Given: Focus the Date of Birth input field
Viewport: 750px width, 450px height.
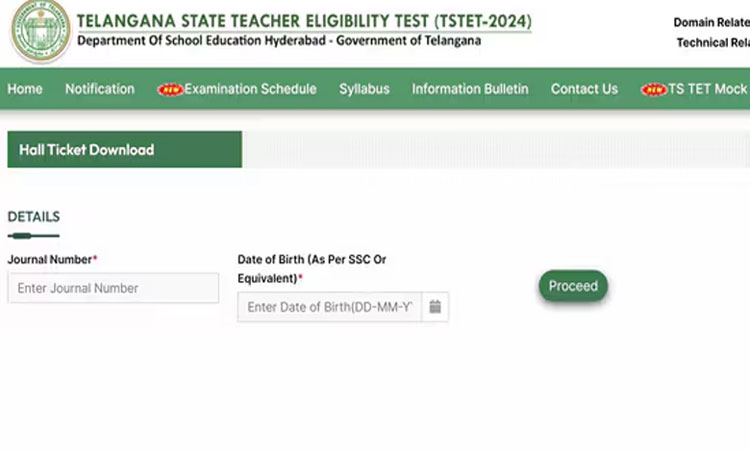Looking at the screenshot, I should pos(330,307).
